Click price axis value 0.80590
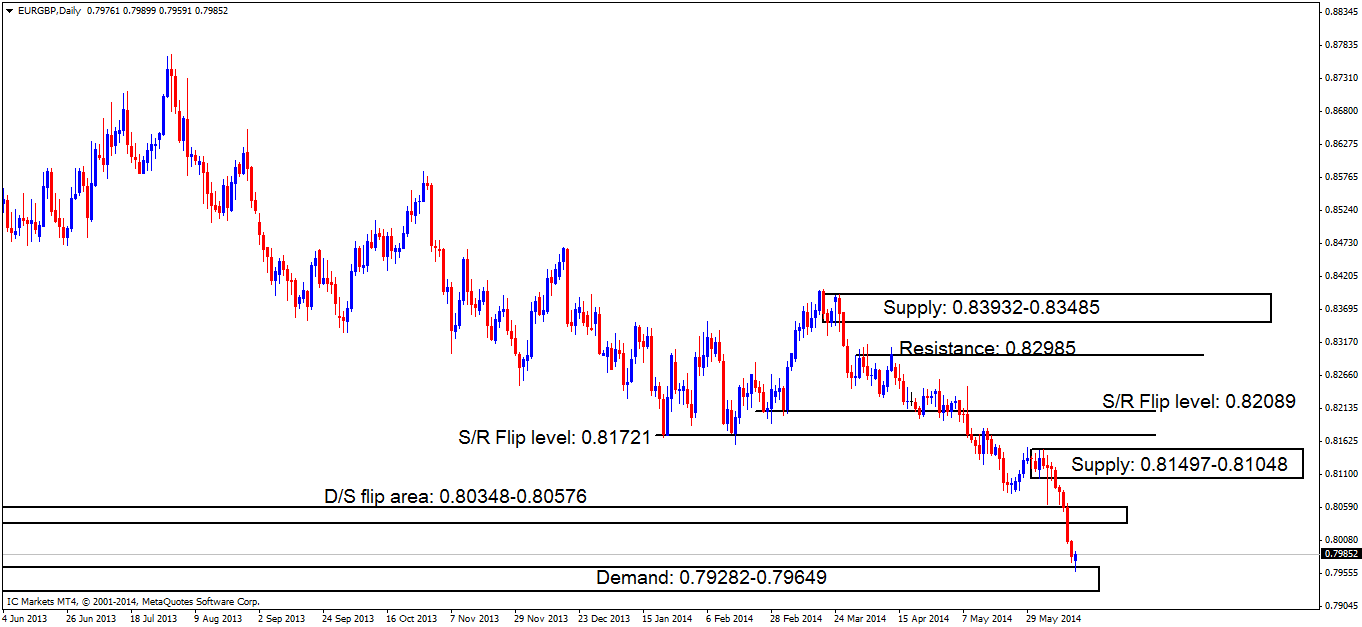The height and width of the screenshot is (627, 1362). coord(1340,507)
